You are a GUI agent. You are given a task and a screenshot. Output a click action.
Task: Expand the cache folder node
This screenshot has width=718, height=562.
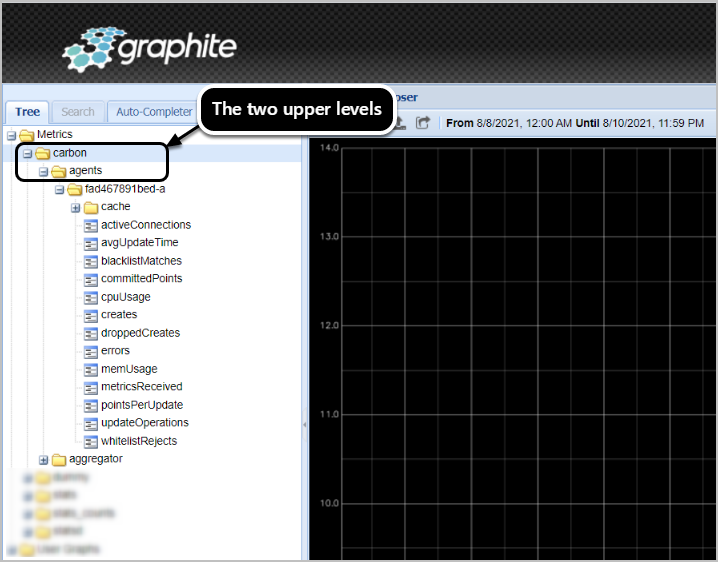tap(75, 207)
